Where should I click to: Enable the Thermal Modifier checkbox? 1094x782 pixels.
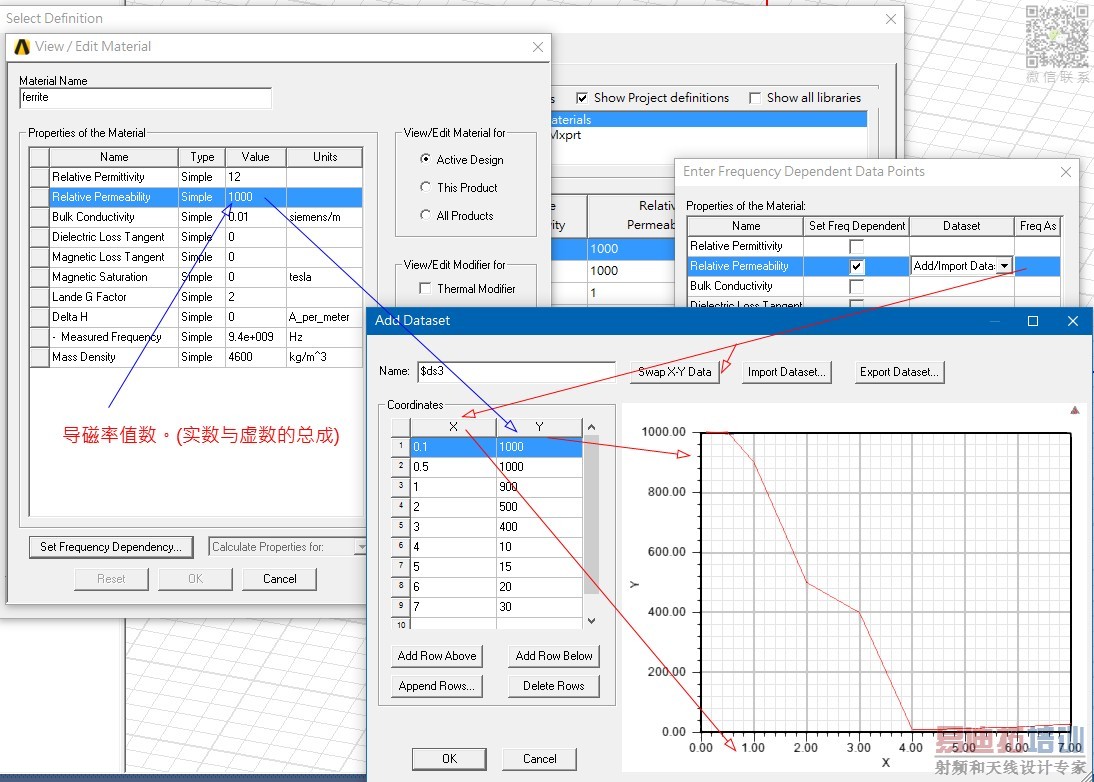426,289
